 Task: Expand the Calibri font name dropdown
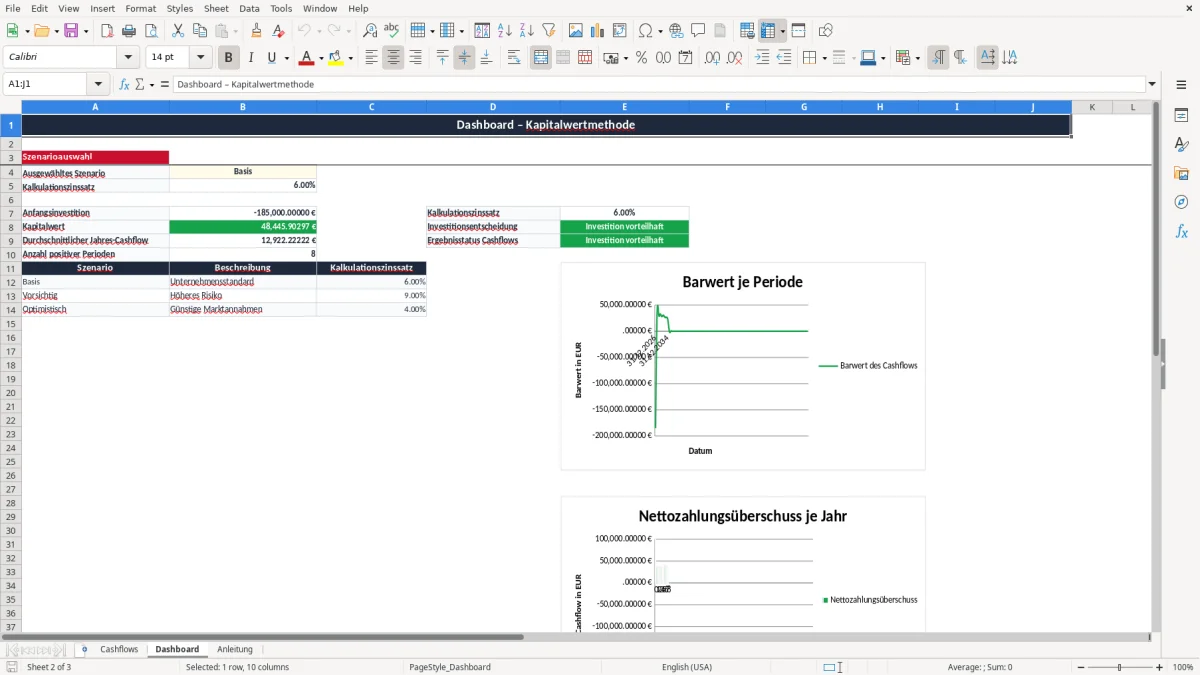click(x=128, y=58)
